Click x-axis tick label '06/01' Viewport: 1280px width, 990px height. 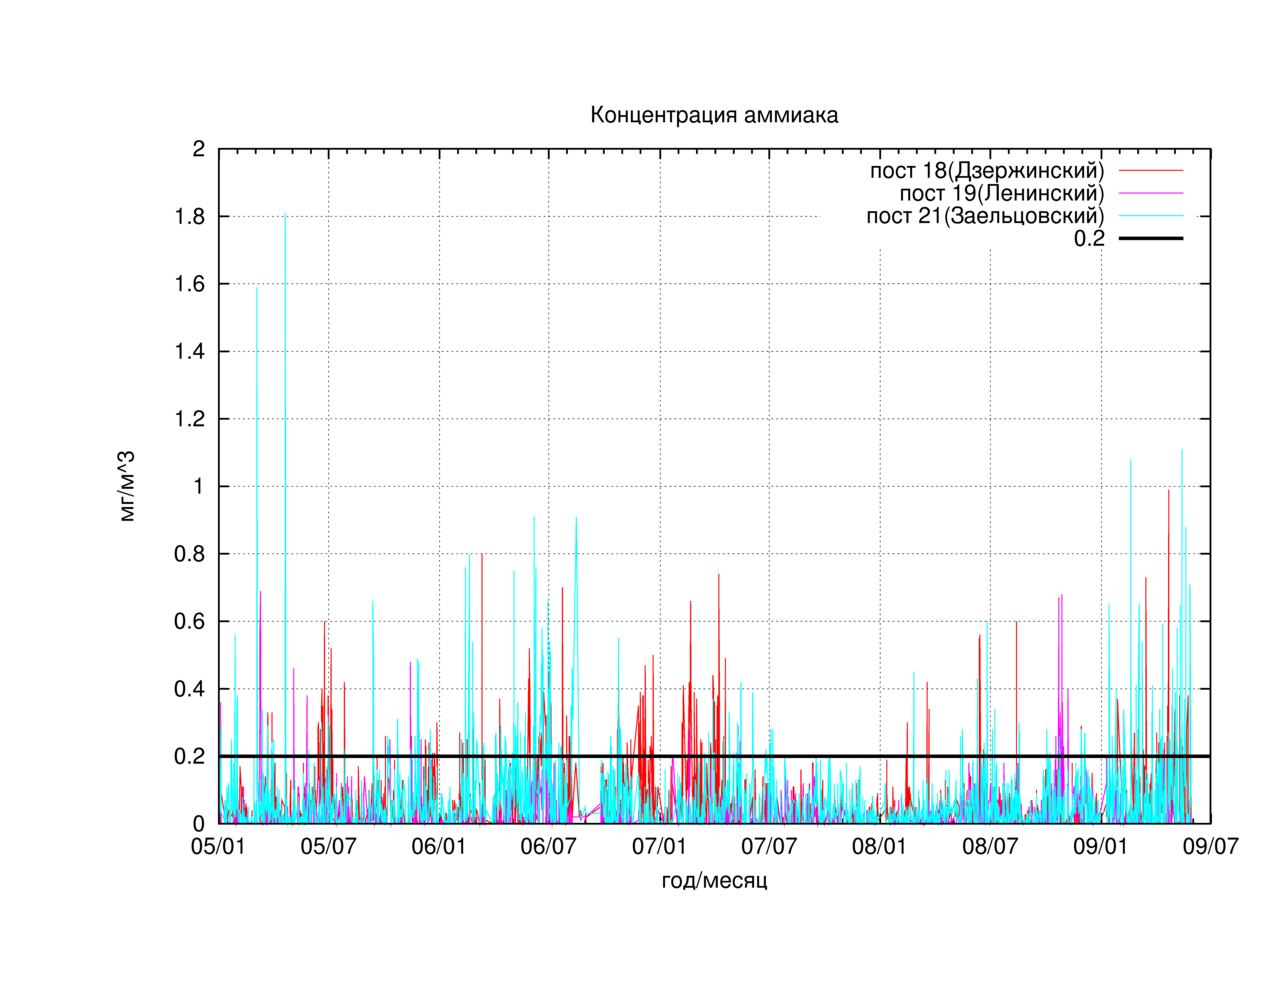click(x=439, y=847)
